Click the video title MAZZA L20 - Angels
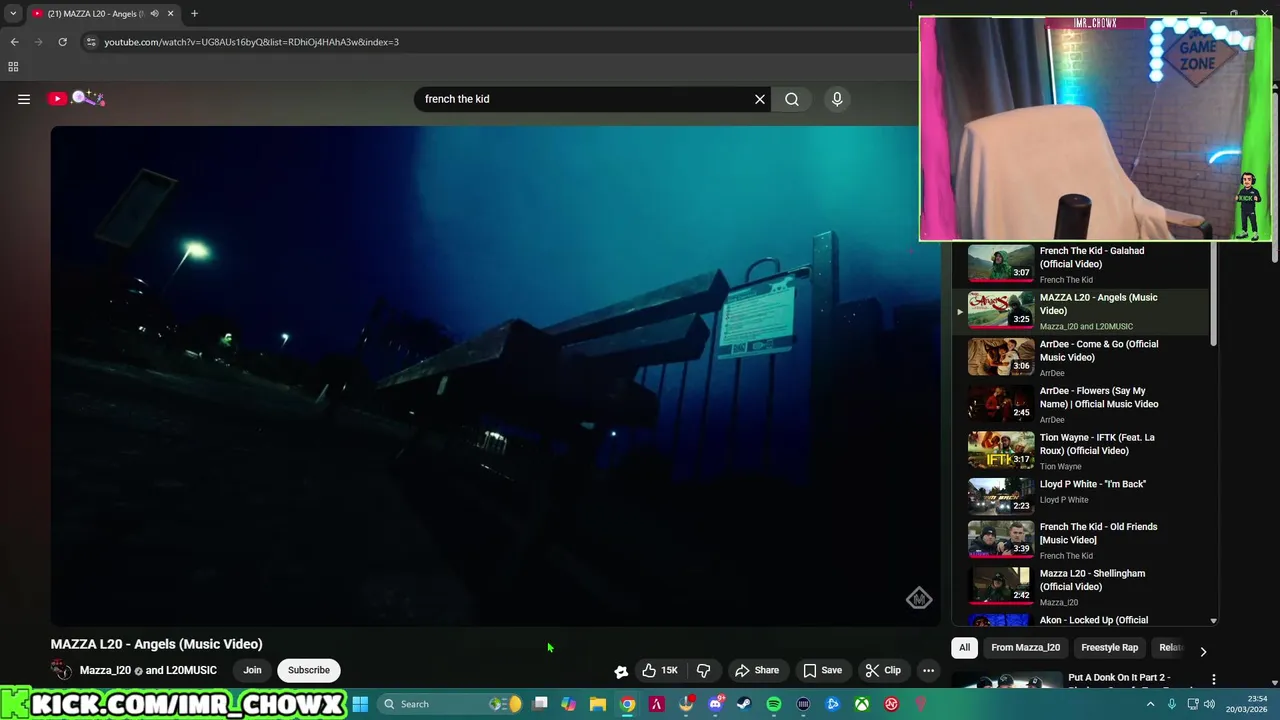 157,644
